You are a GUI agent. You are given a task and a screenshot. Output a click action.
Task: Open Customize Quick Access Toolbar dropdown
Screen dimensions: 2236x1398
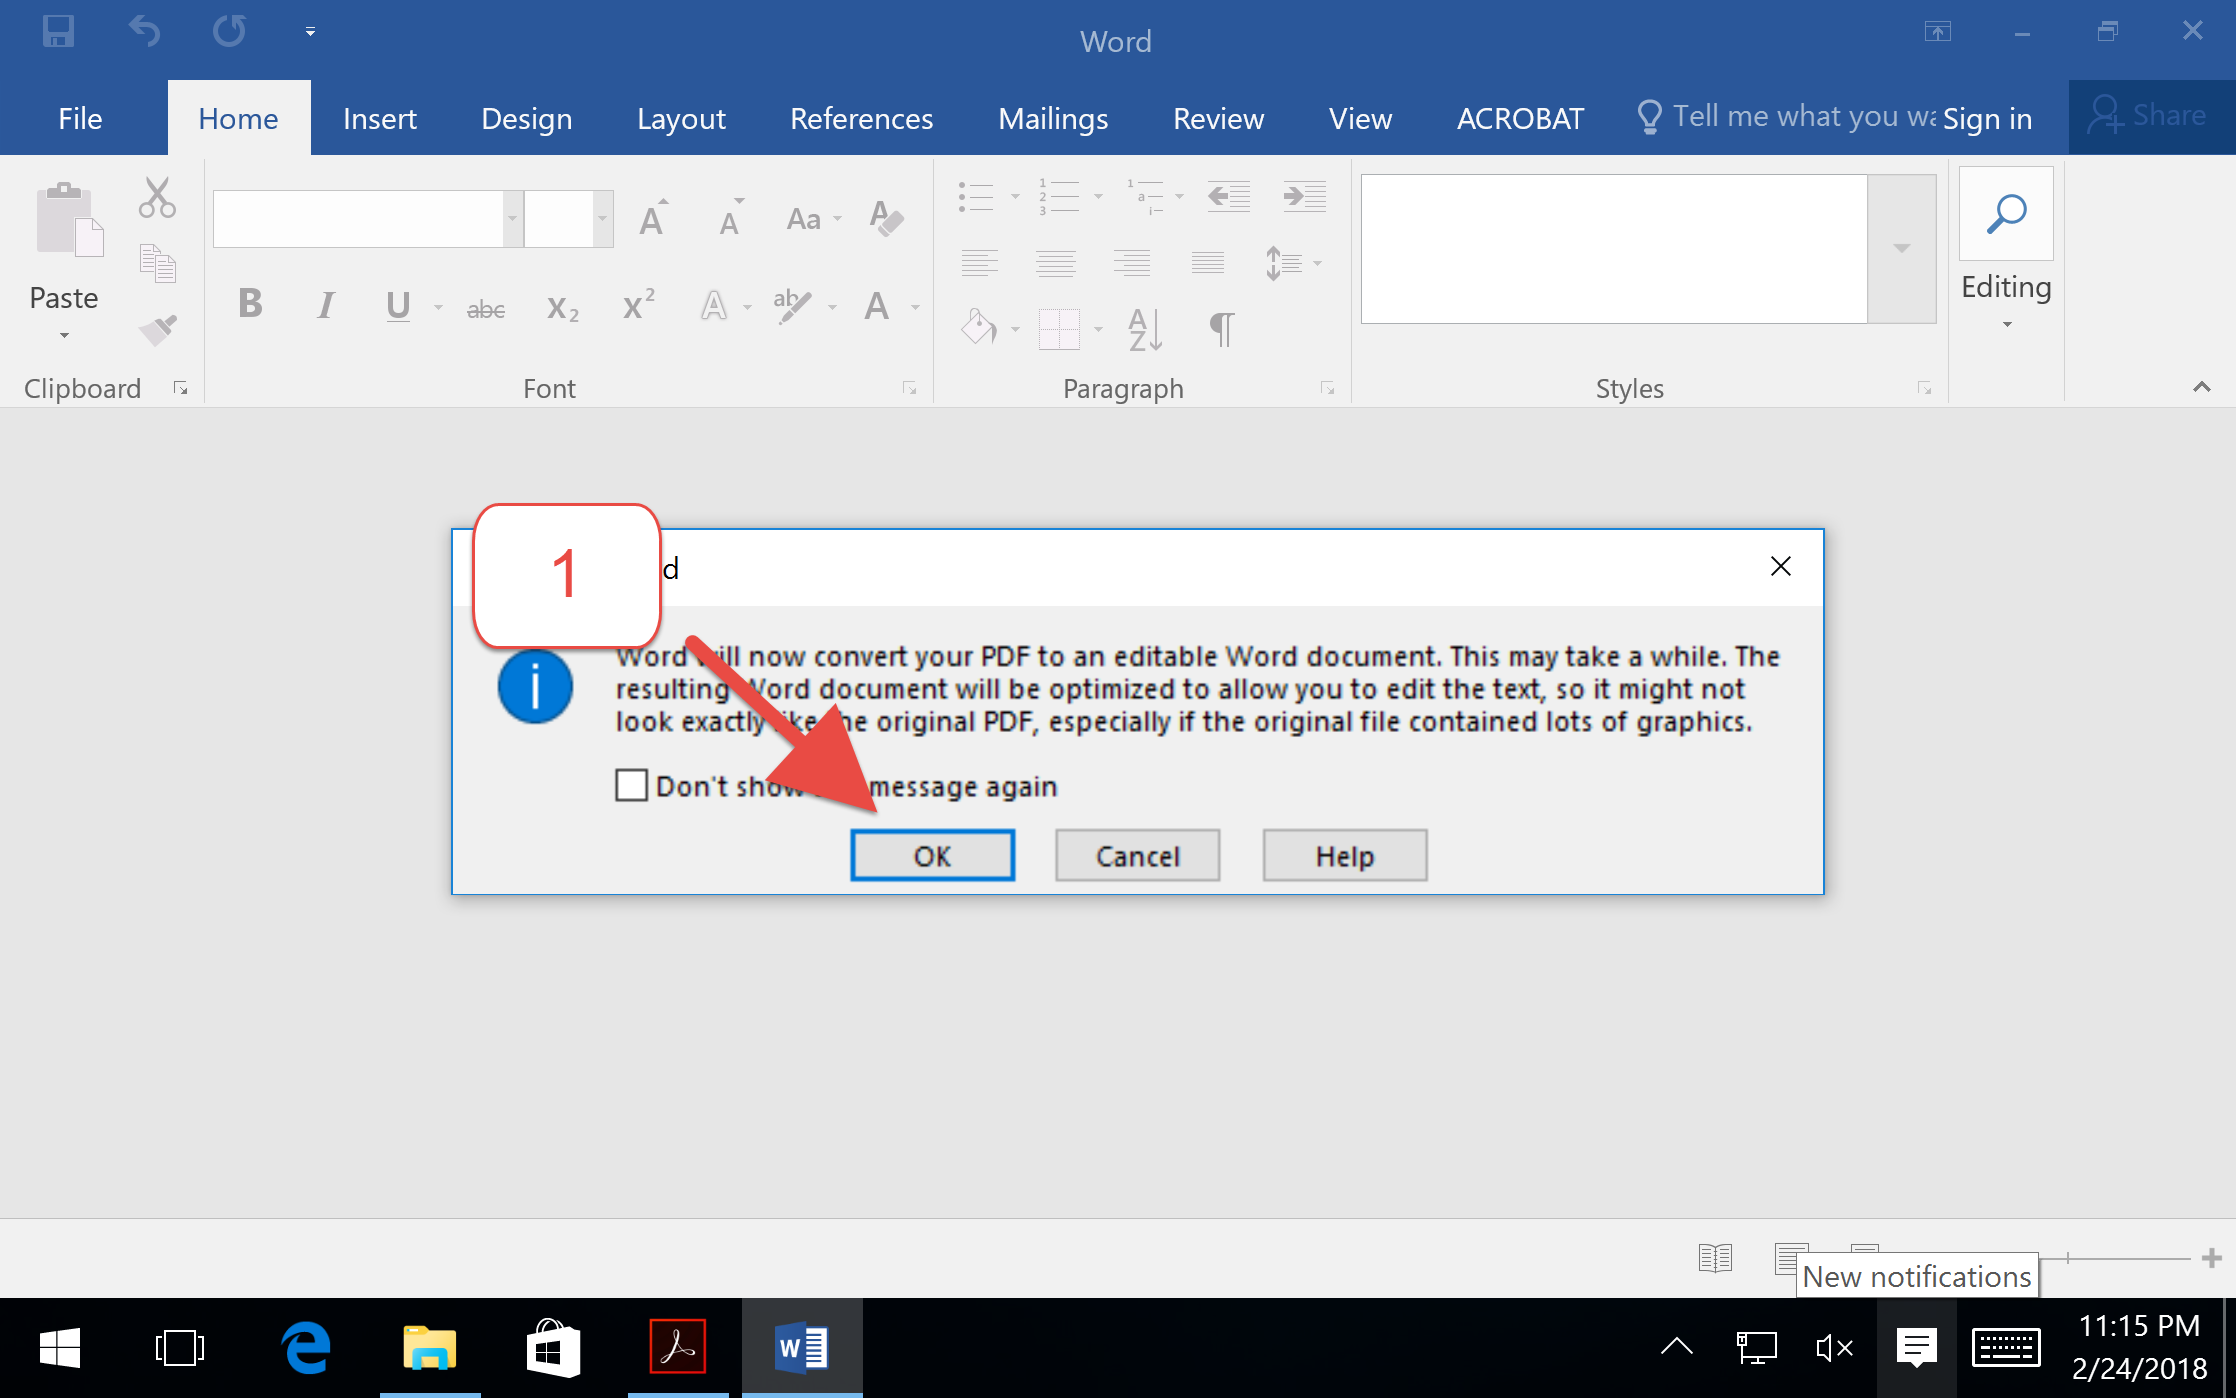(x=310, y=32)
